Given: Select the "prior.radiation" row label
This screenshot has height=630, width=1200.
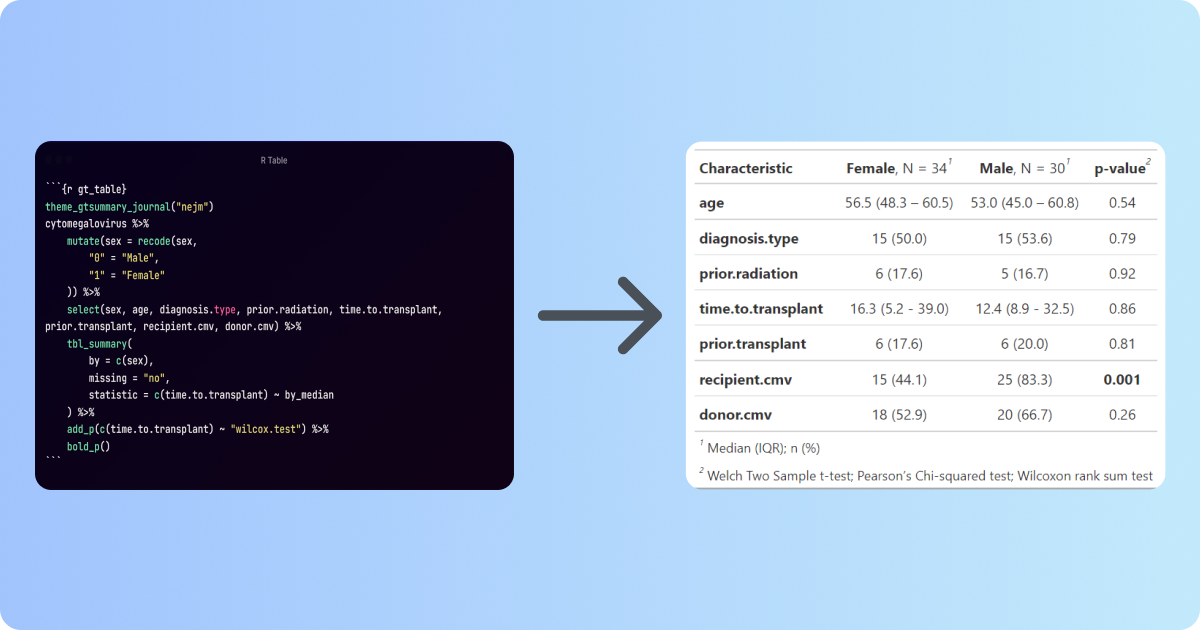Looking at the screenshot, I should (749, 274).
